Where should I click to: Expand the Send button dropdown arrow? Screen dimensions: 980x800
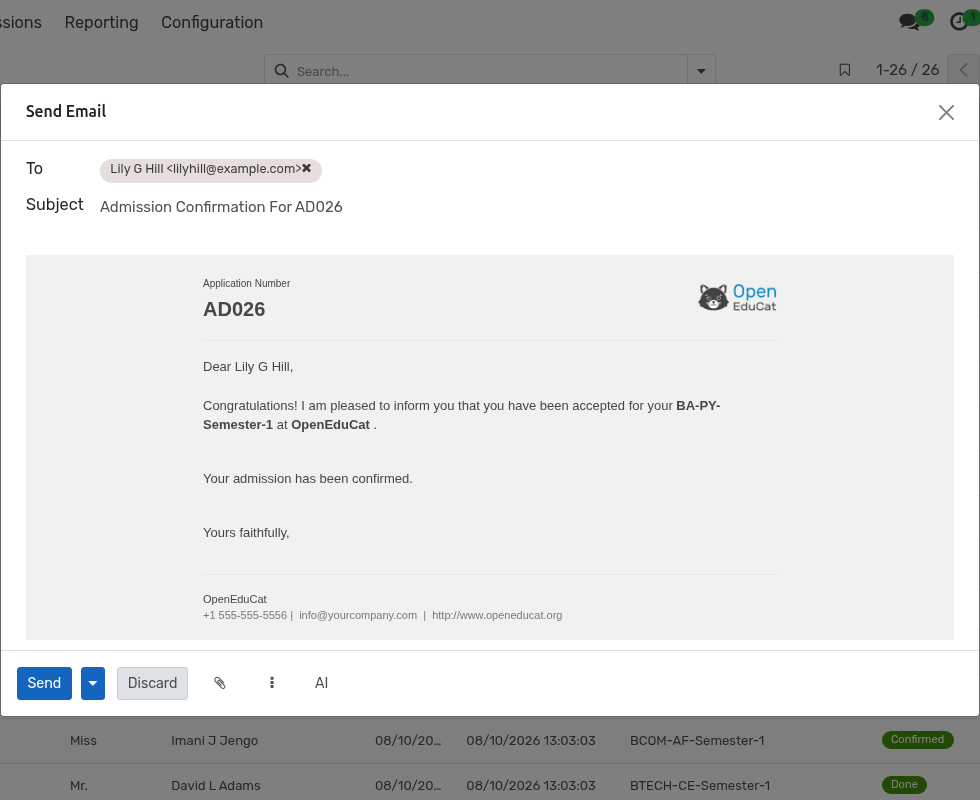[92, 683]
